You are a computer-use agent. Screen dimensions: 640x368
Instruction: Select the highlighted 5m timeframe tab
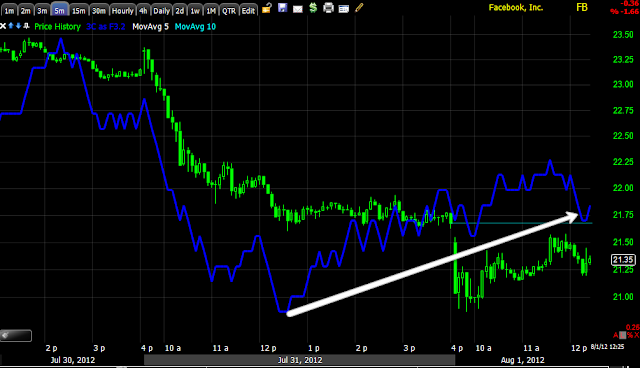coord(60,10)
